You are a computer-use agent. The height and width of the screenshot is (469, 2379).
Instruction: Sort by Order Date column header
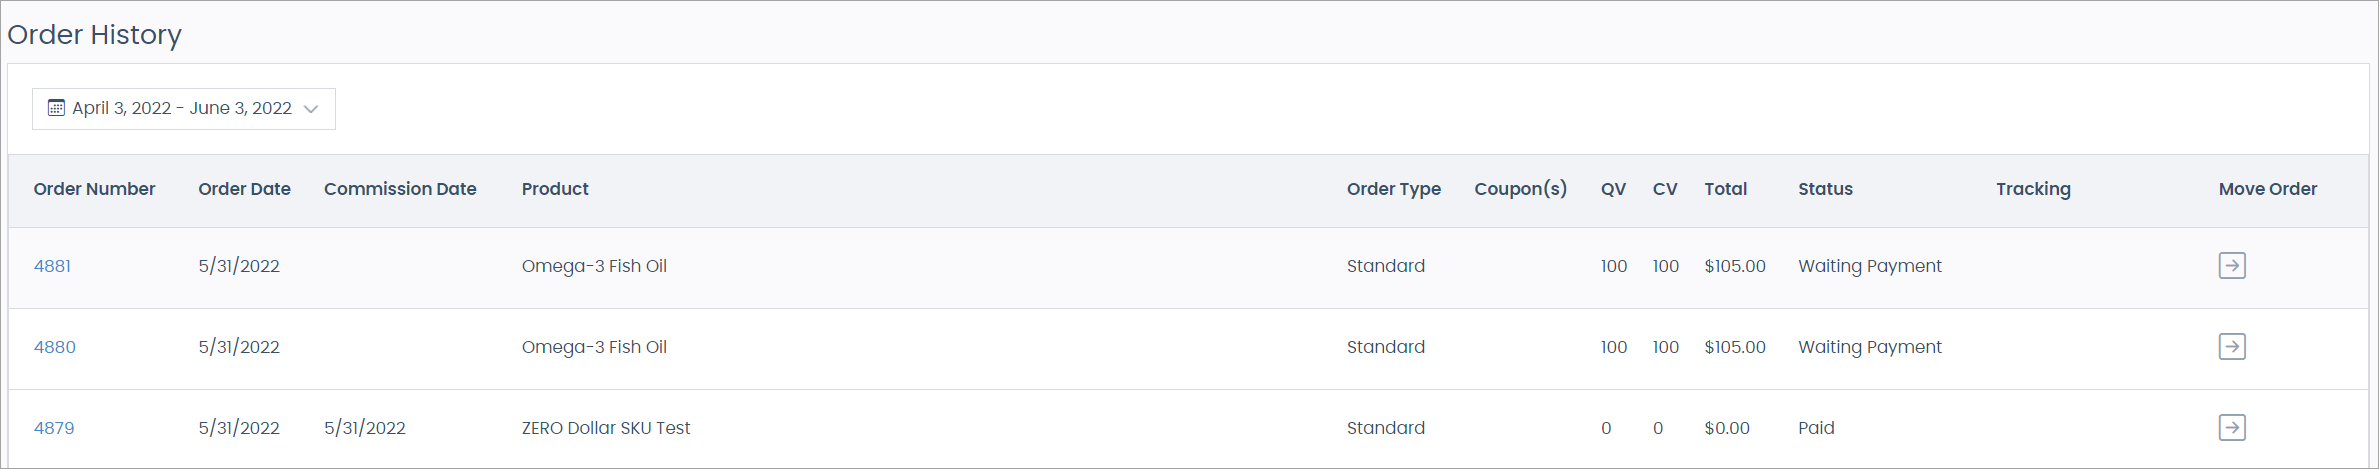pos(244,189)
